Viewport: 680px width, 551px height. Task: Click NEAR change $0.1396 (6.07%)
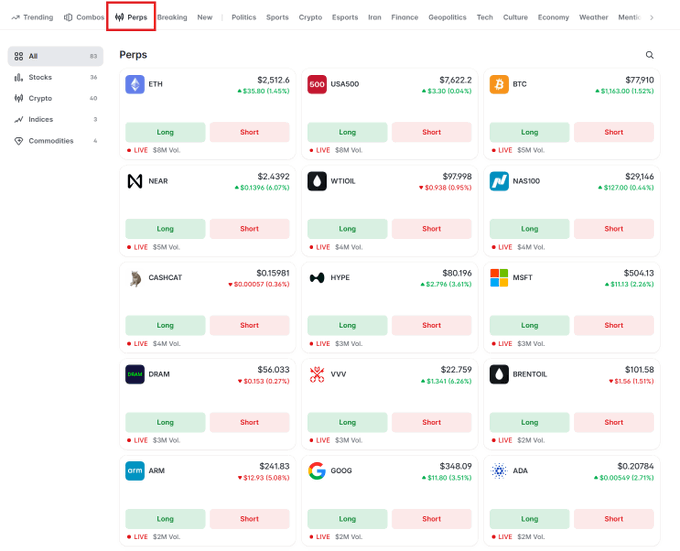(x=262, y=188)
